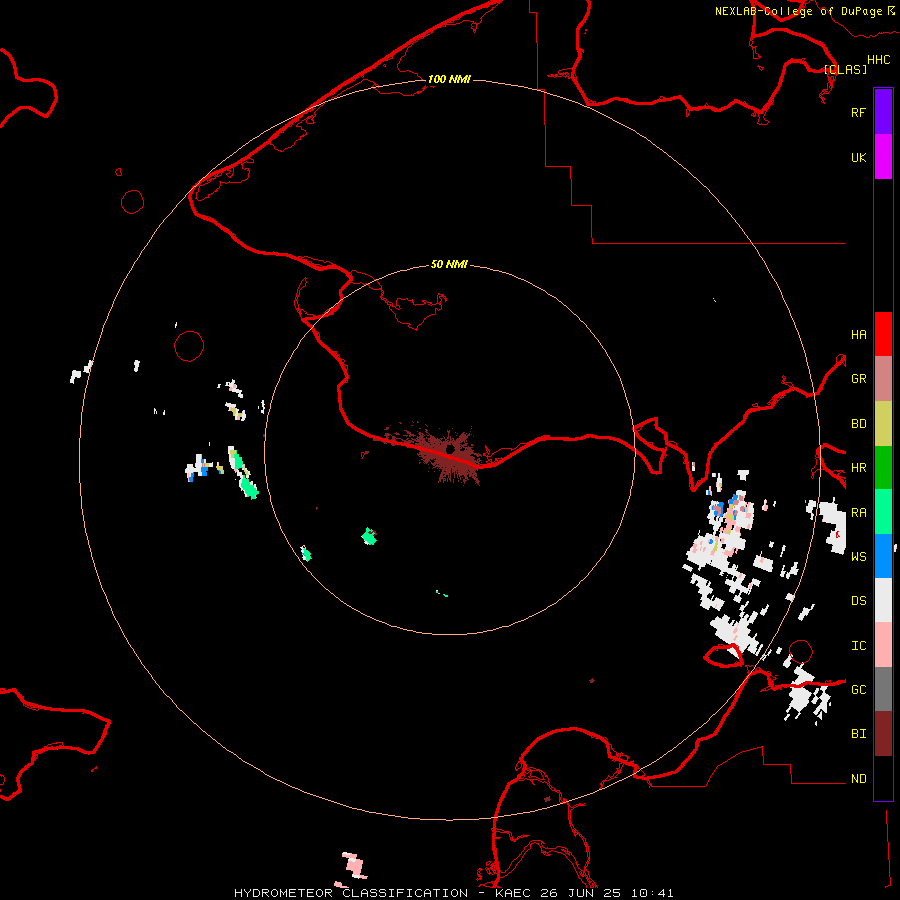Click the radar site center dot
This screenshot has width=900, height=900.
[451, 448]
